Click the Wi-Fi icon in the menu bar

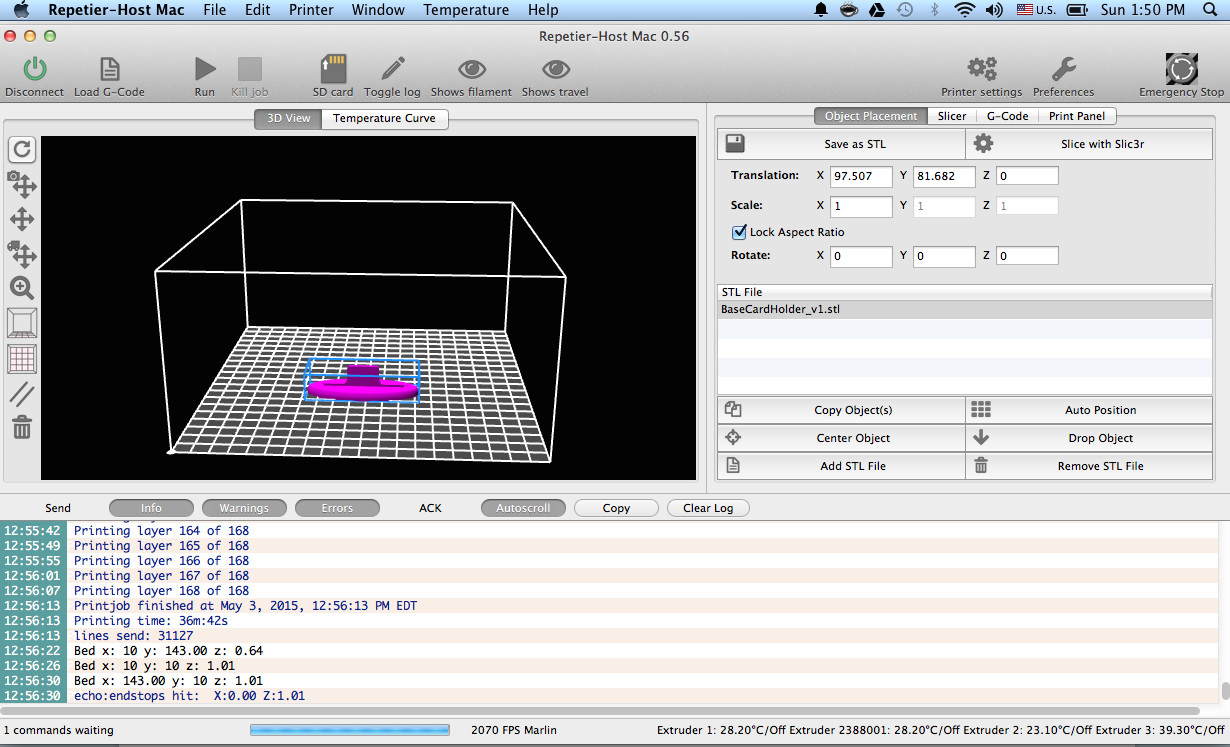coord(964,10)
